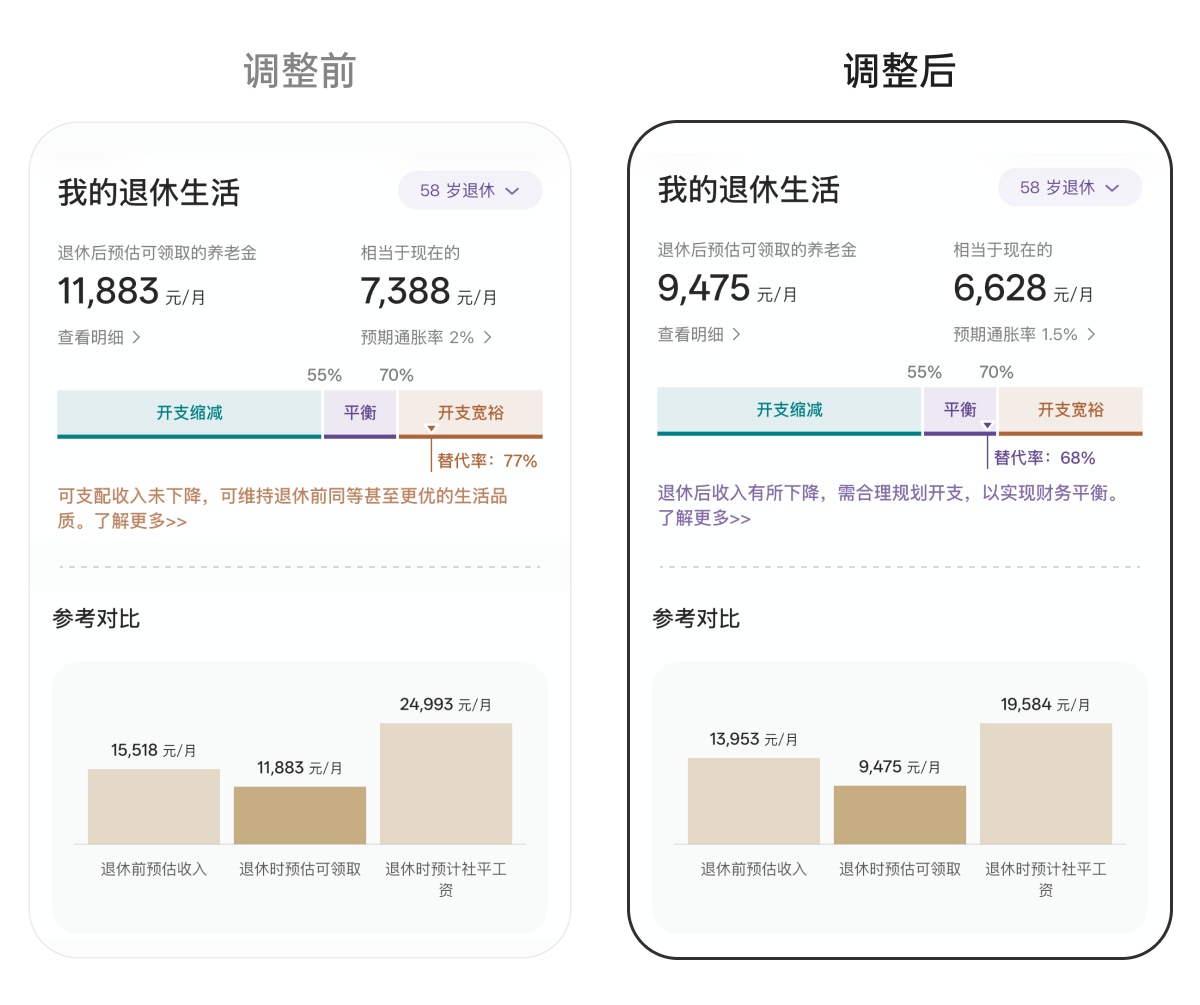Click the dark 9,475 元/月 chart bar

(x=900, y=815)
